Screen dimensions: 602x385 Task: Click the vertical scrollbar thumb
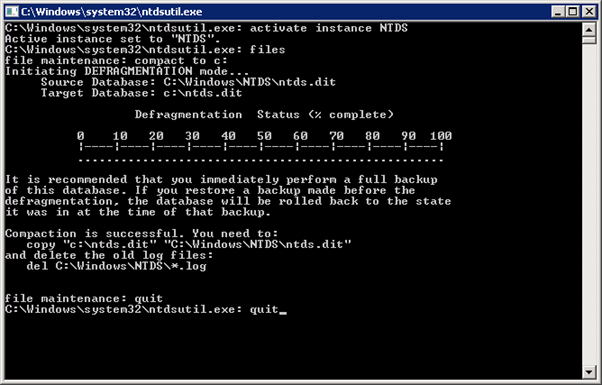pos(589,40)
